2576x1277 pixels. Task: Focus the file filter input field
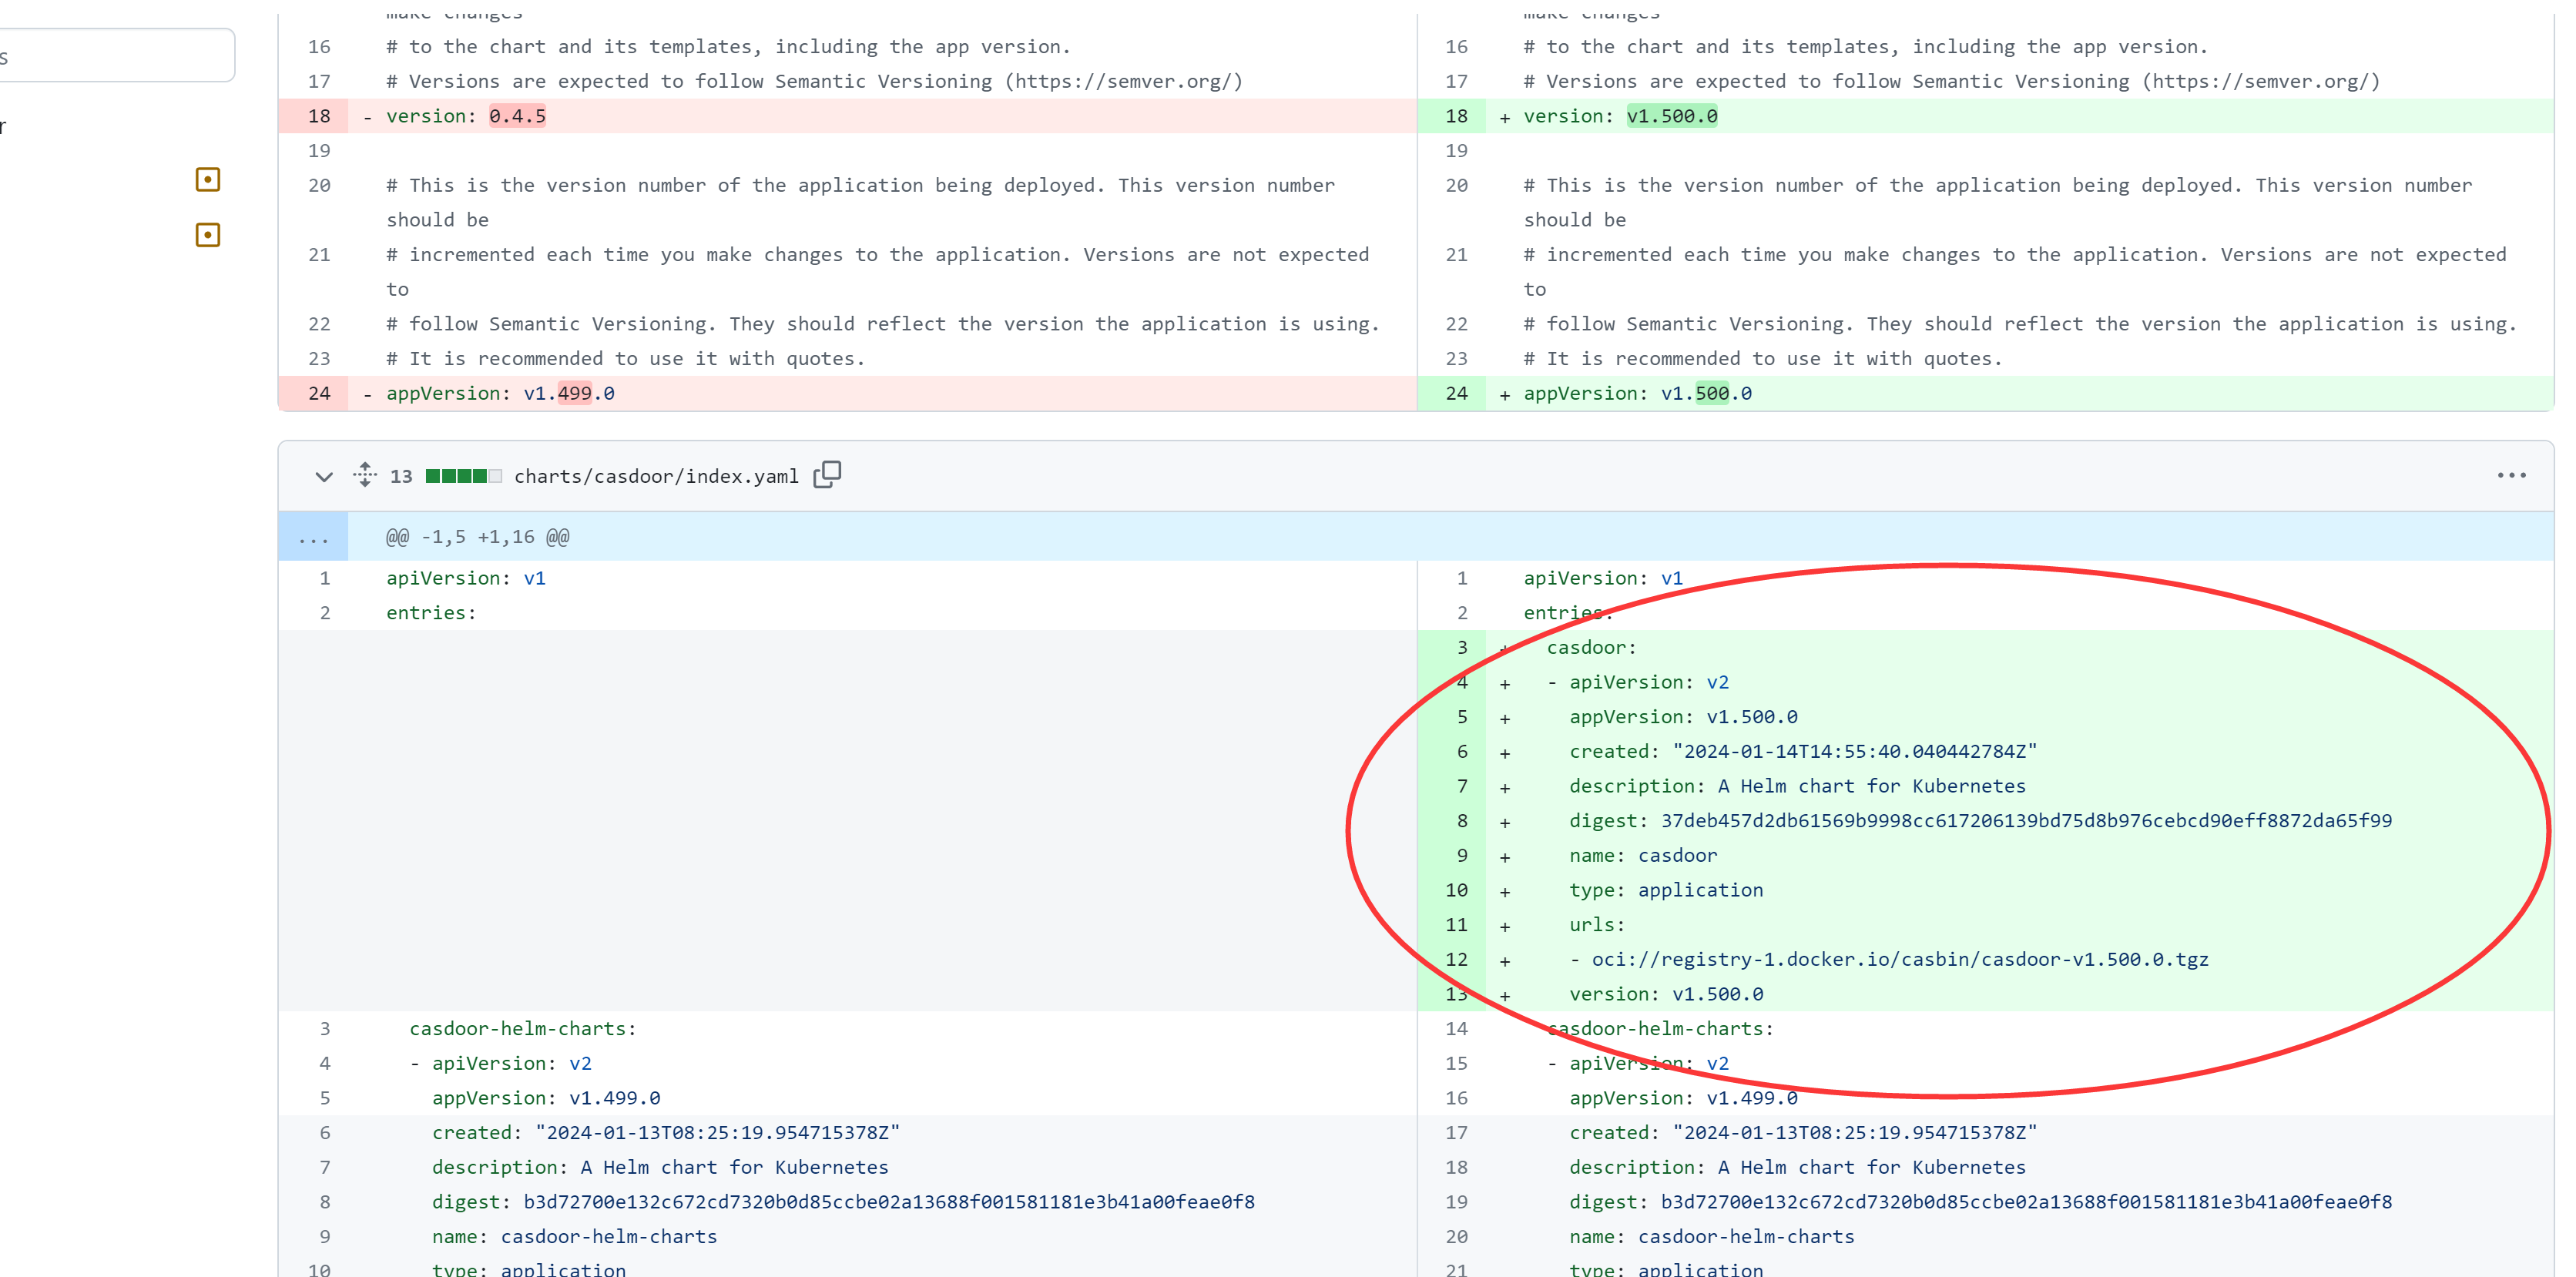[115, 56]
